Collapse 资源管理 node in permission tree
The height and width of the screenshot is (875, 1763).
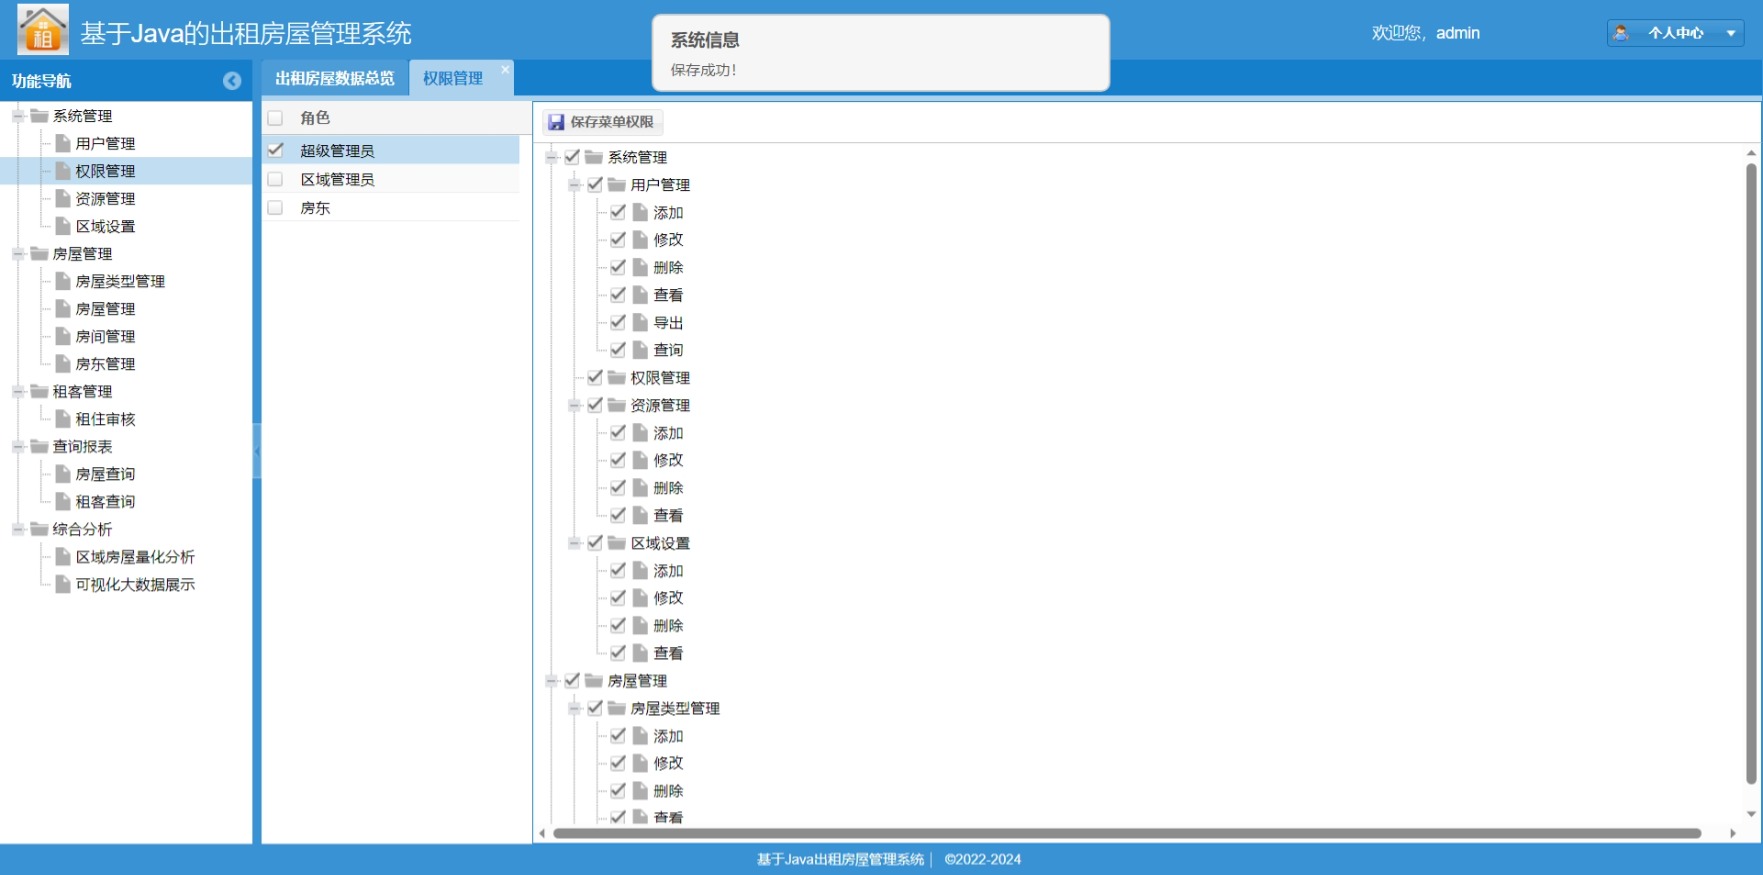(x=574, y=405)
